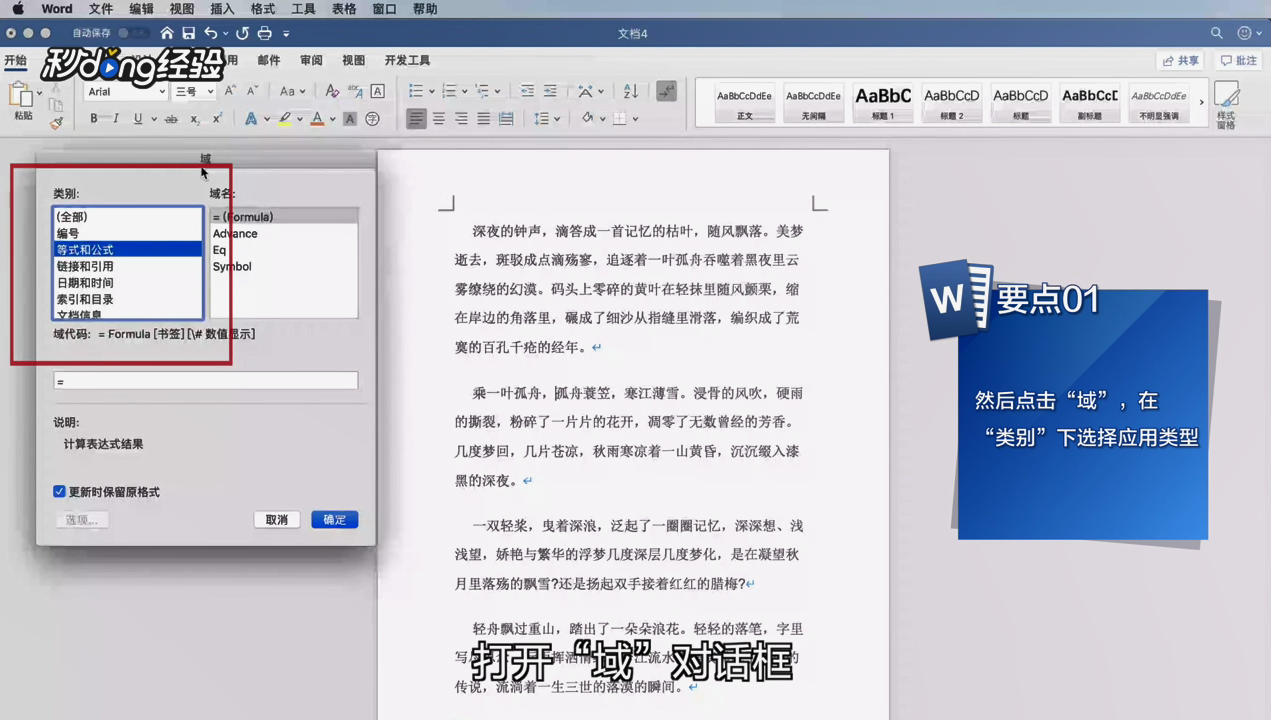
Task: Open the text highlight color picker
Action: click(x=302, y=119)
